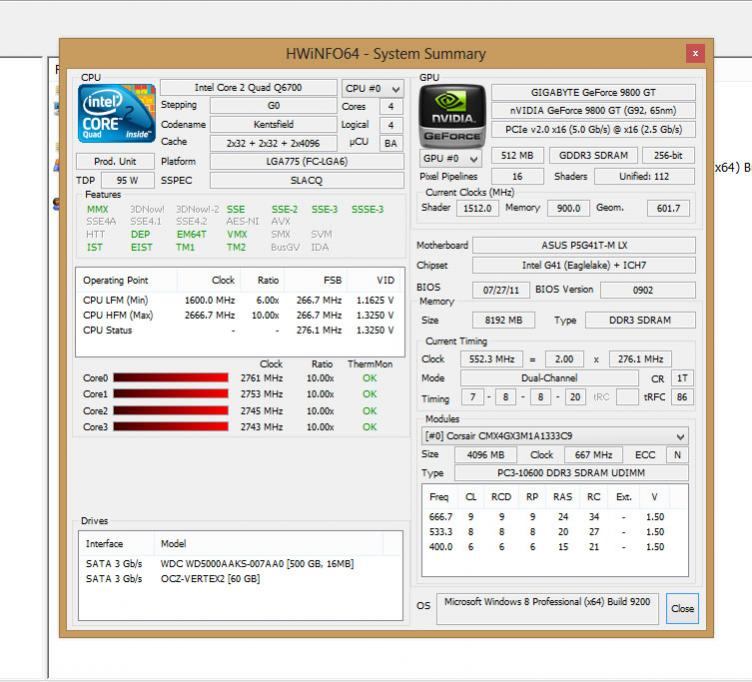Click the 4096 MB module size field
Screen dimensions: 752x682
pos(486,455)
